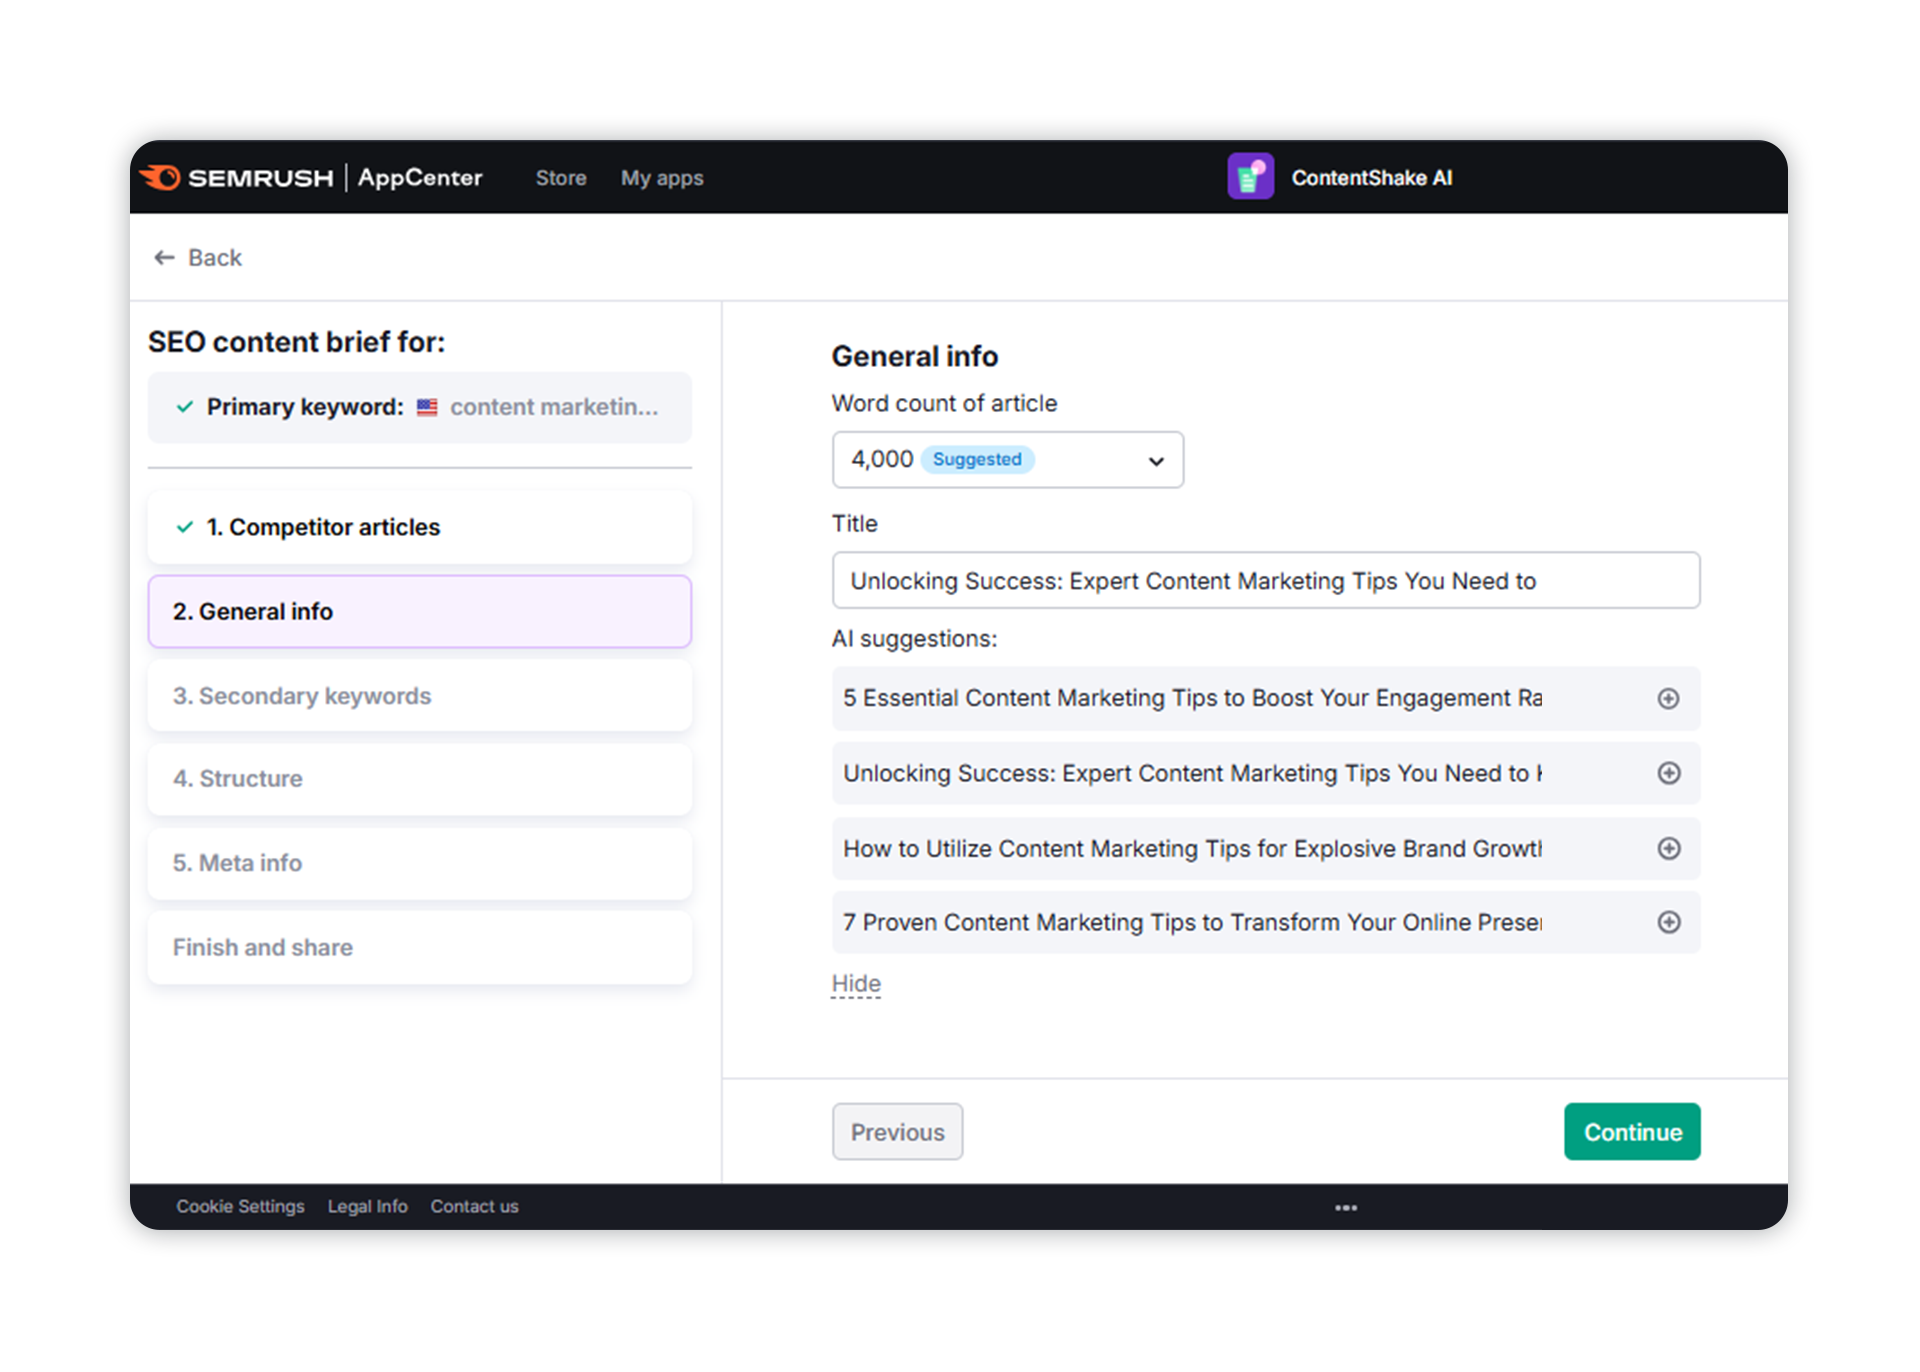Click into the Title input field
This screenshot has width=1920, height=1372.
(x=1265, y=581)
